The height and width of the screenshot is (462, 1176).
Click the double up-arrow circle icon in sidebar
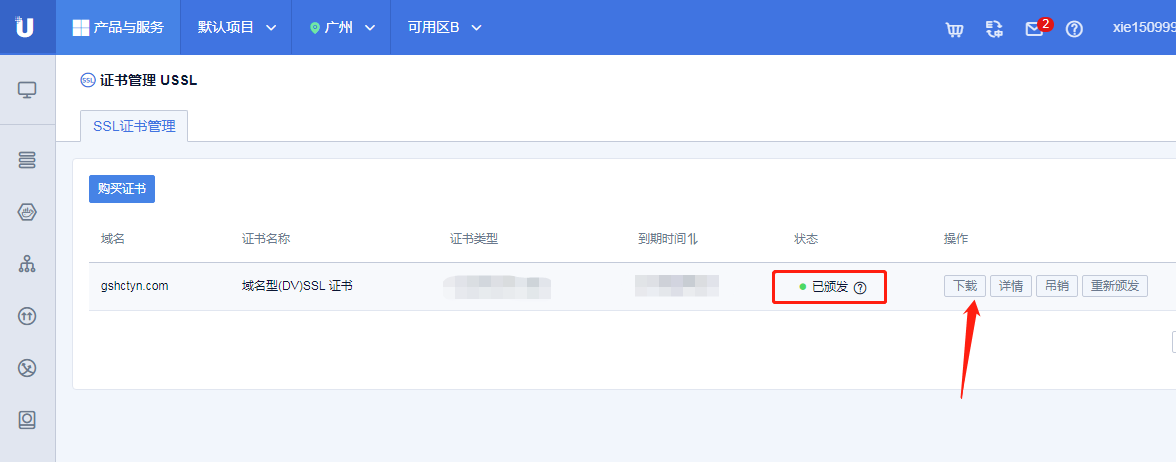[27, 316]
